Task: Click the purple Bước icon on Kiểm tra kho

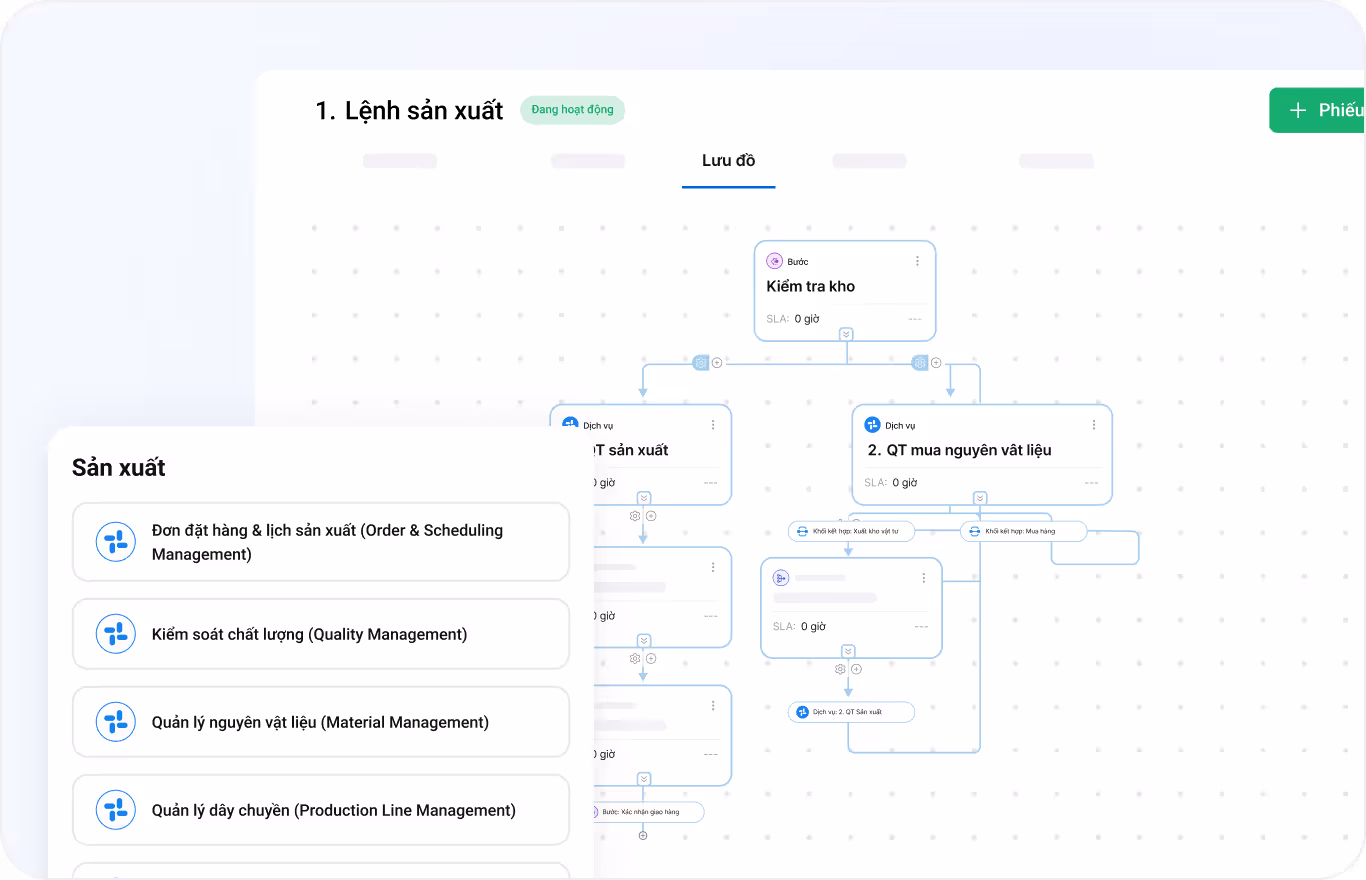Action: [x=774, y=261]
